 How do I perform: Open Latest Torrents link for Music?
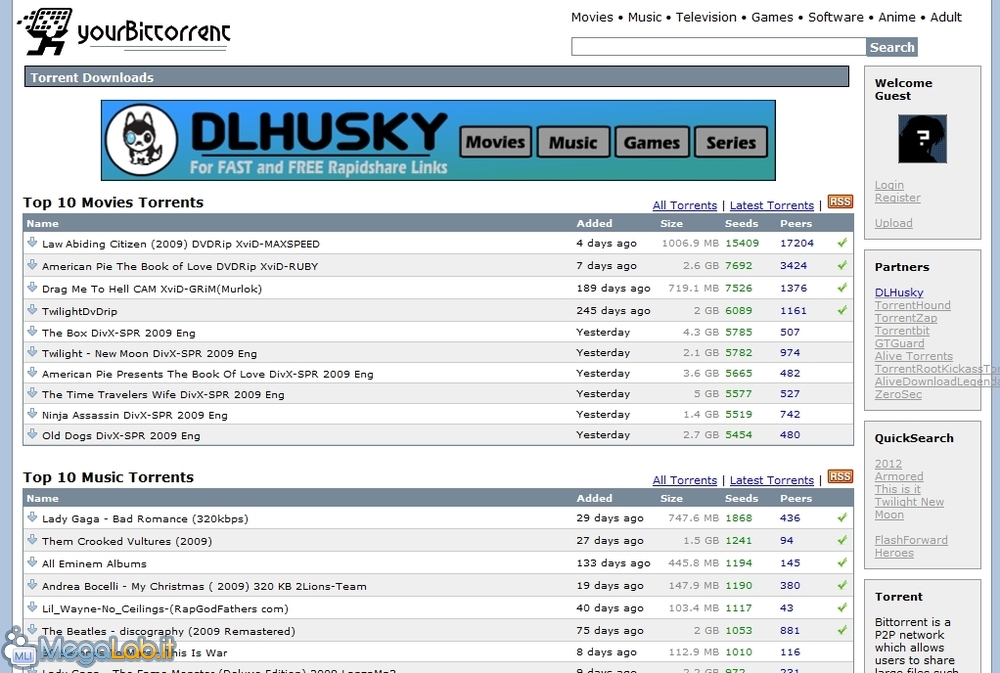[x=772, y=480]
